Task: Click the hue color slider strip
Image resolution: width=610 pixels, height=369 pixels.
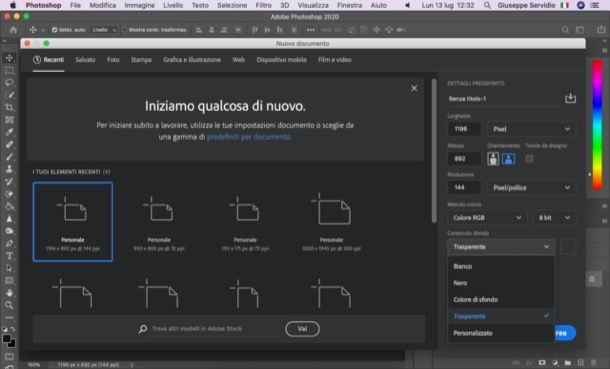Action: click(597, 125)
